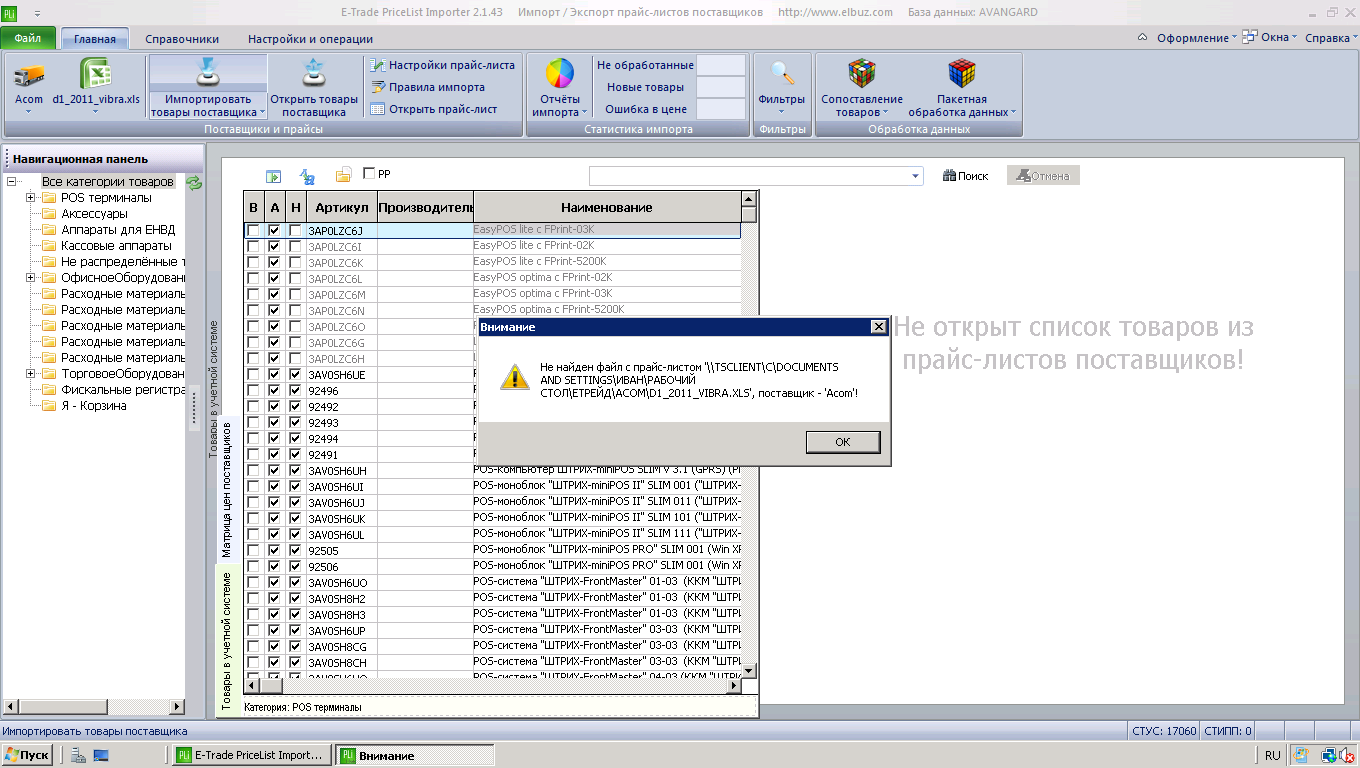Image resolution: width=1360 pixels, height=768 pixels.
Task: Open the Файл menu
Action: coord(28,39)
